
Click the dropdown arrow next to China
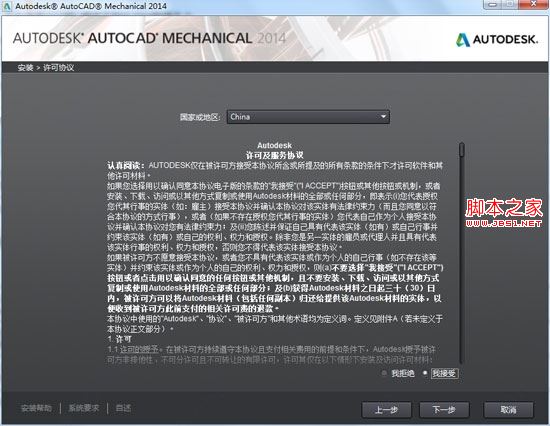click(383, 117)
